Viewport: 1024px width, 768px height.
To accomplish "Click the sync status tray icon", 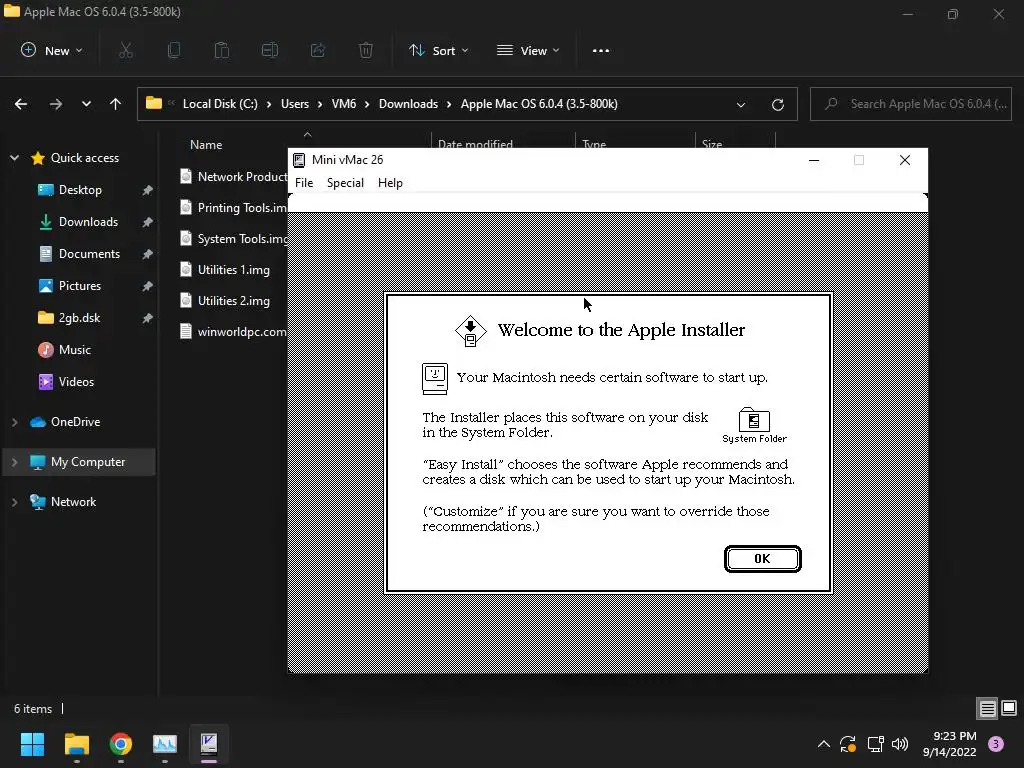I will click(x=848, y=744).
